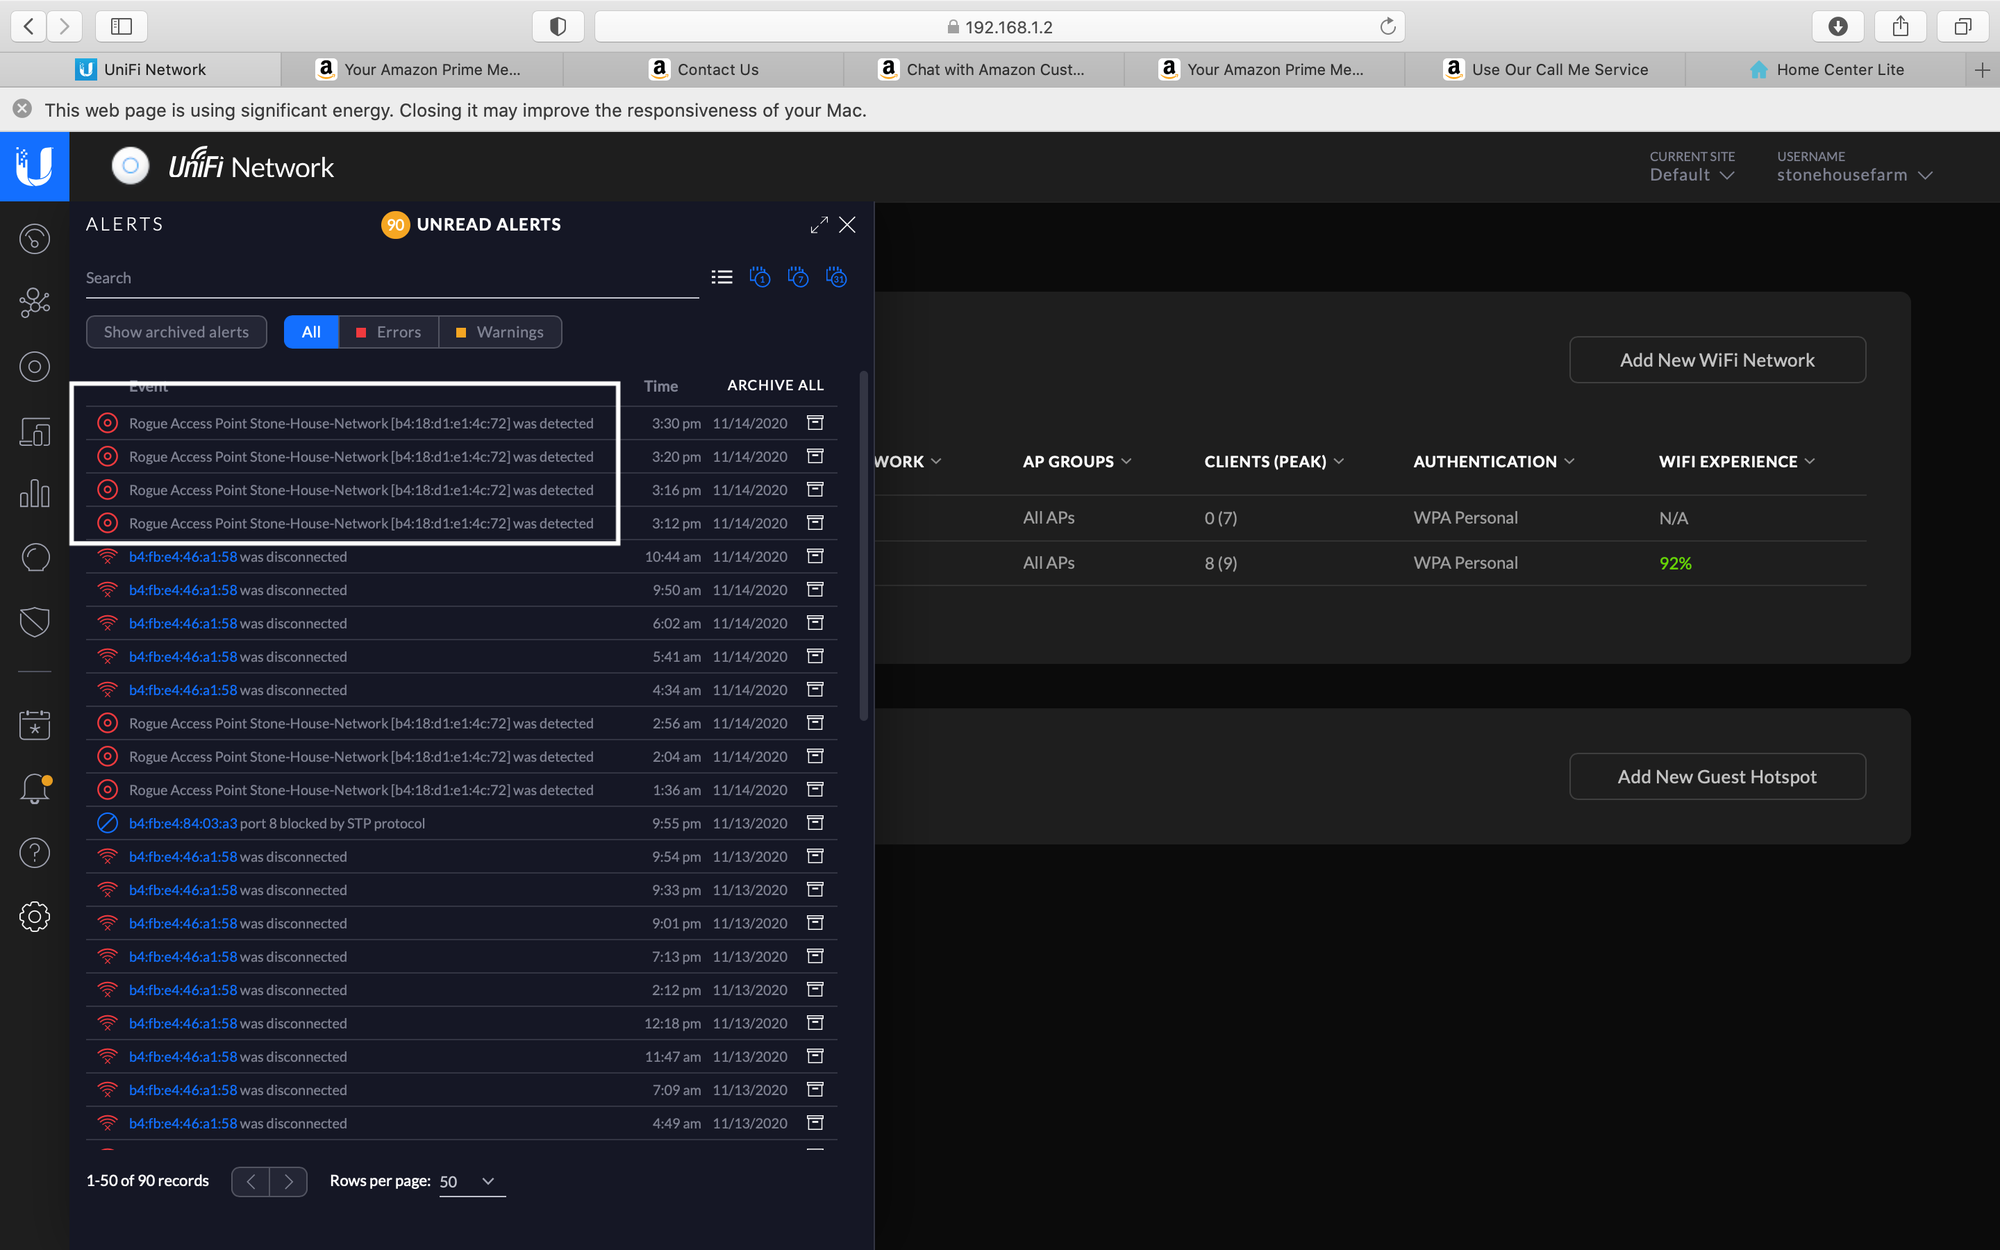Click the alerts Search field
Screen dimensions: 2000x1250
[390, 278]
